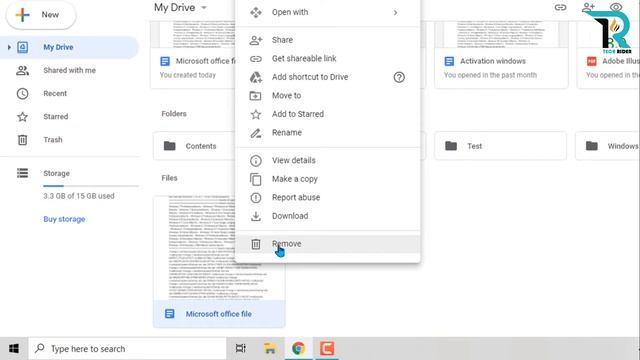Viewport: 640px width, 360px height.
Task: Choose Rename from the menu
Action: pyautogui.click(x=328, y=133)
